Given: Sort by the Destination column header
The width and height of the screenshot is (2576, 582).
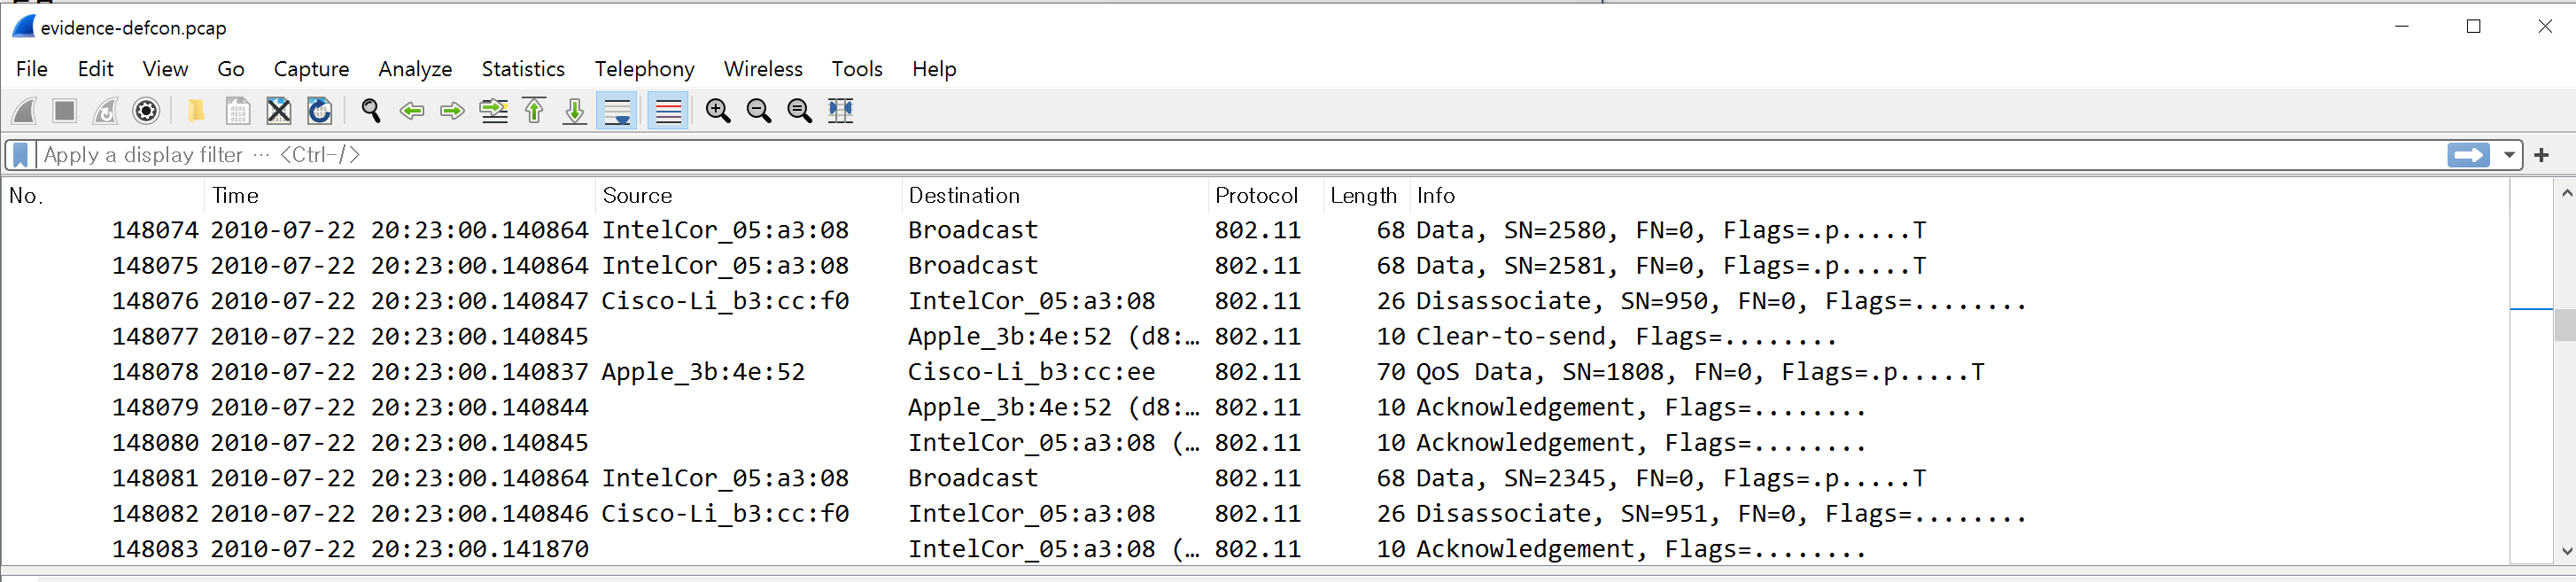Looking at the screenshot, I should (1055, 196).
